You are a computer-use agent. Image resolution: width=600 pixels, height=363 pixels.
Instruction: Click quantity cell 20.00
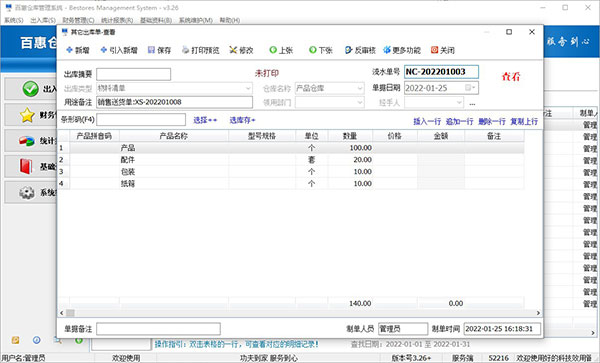tap(350, 160)
